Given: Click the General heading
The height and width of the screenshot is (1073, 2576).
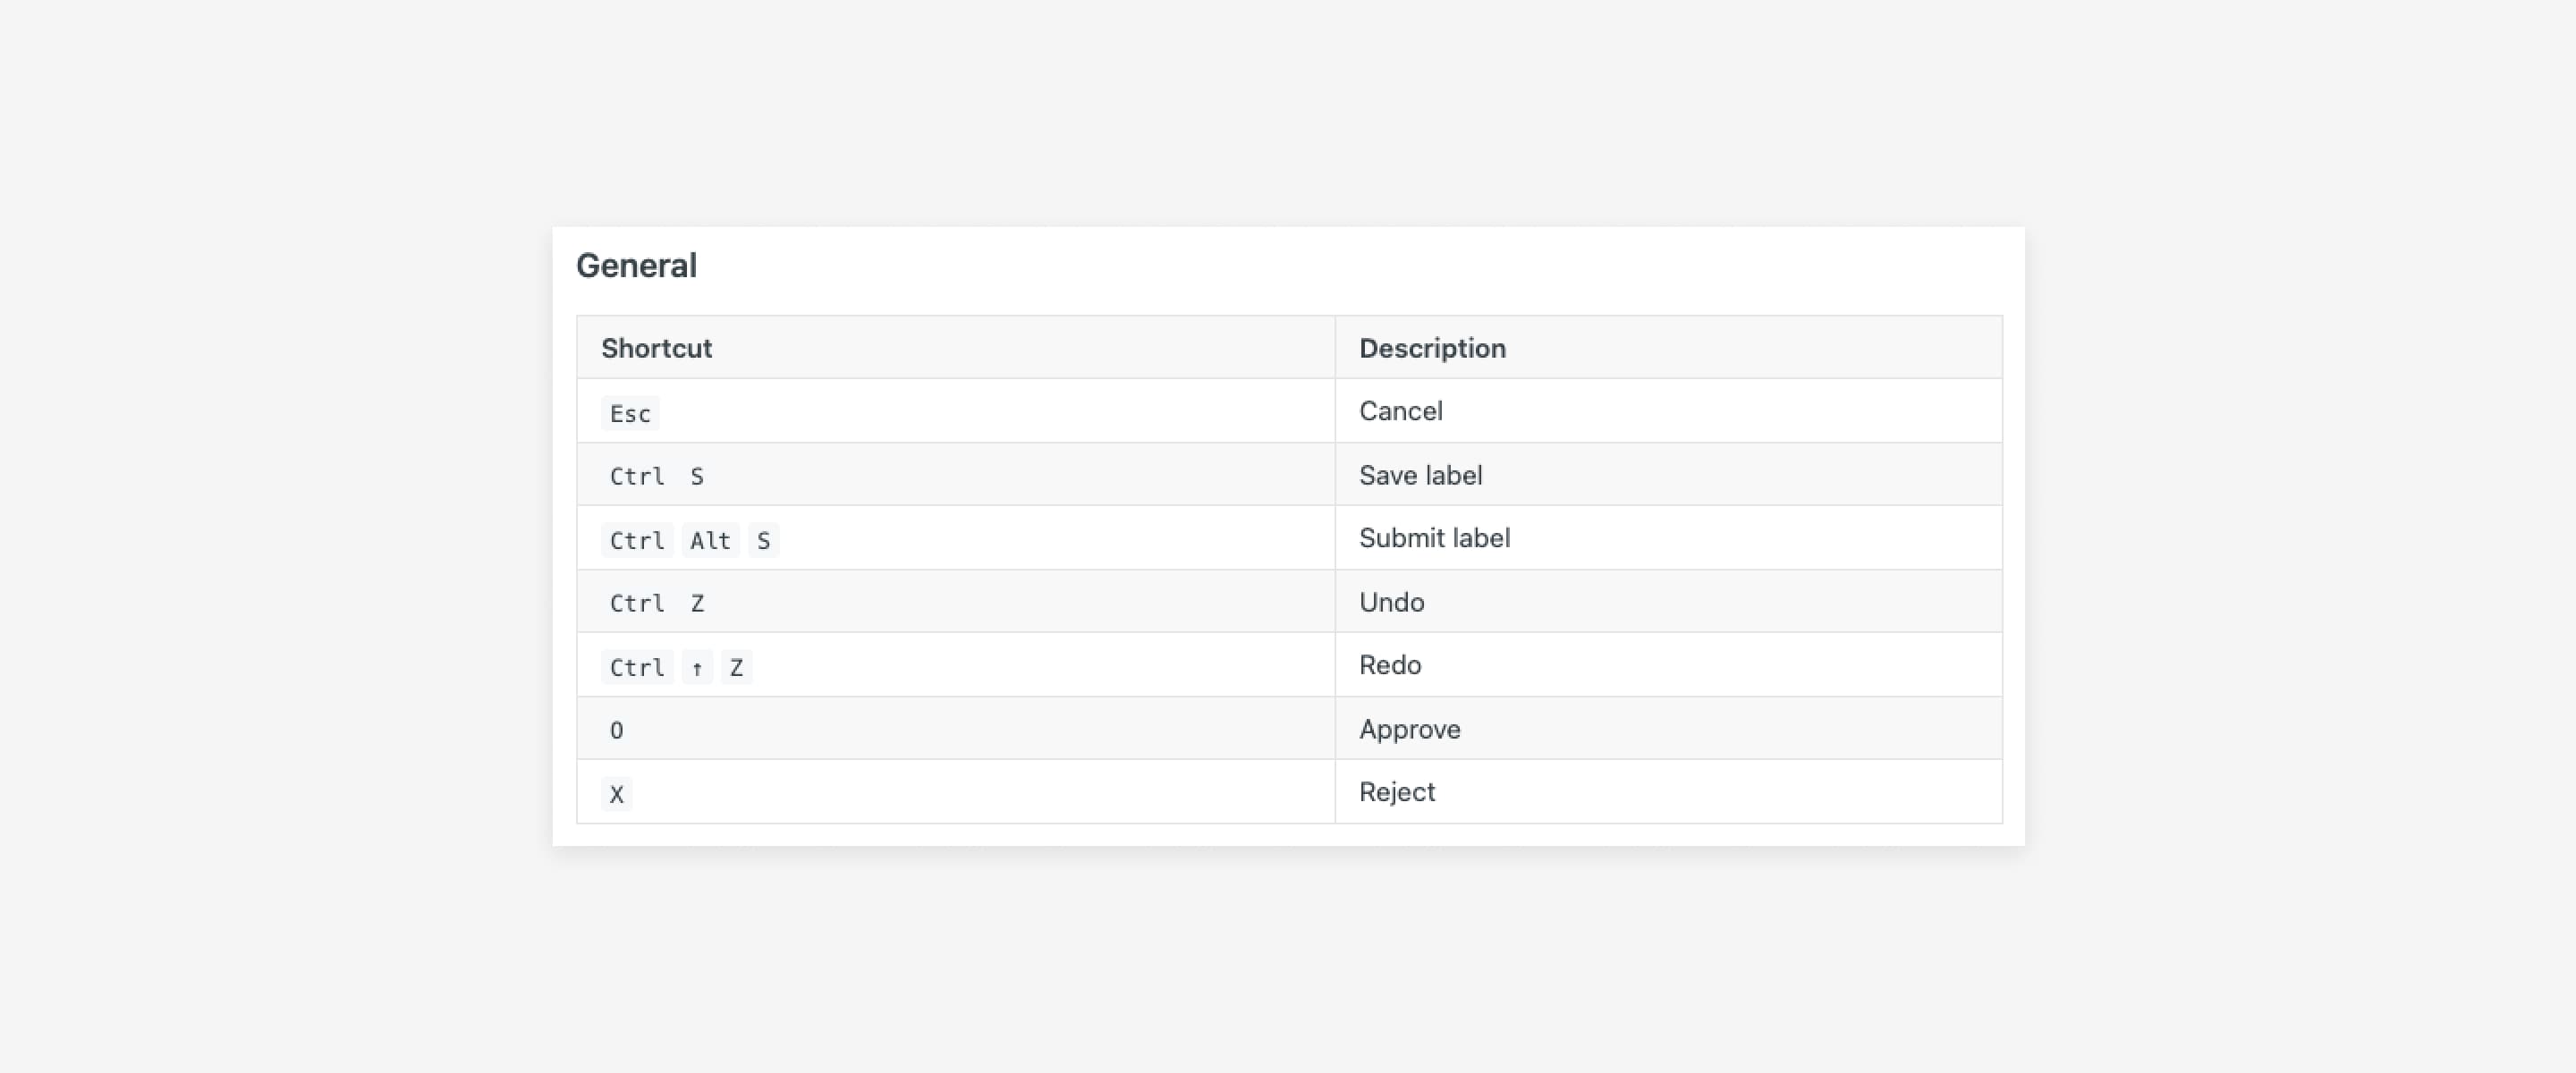Looking at the screenshot, I should point(636,266).
